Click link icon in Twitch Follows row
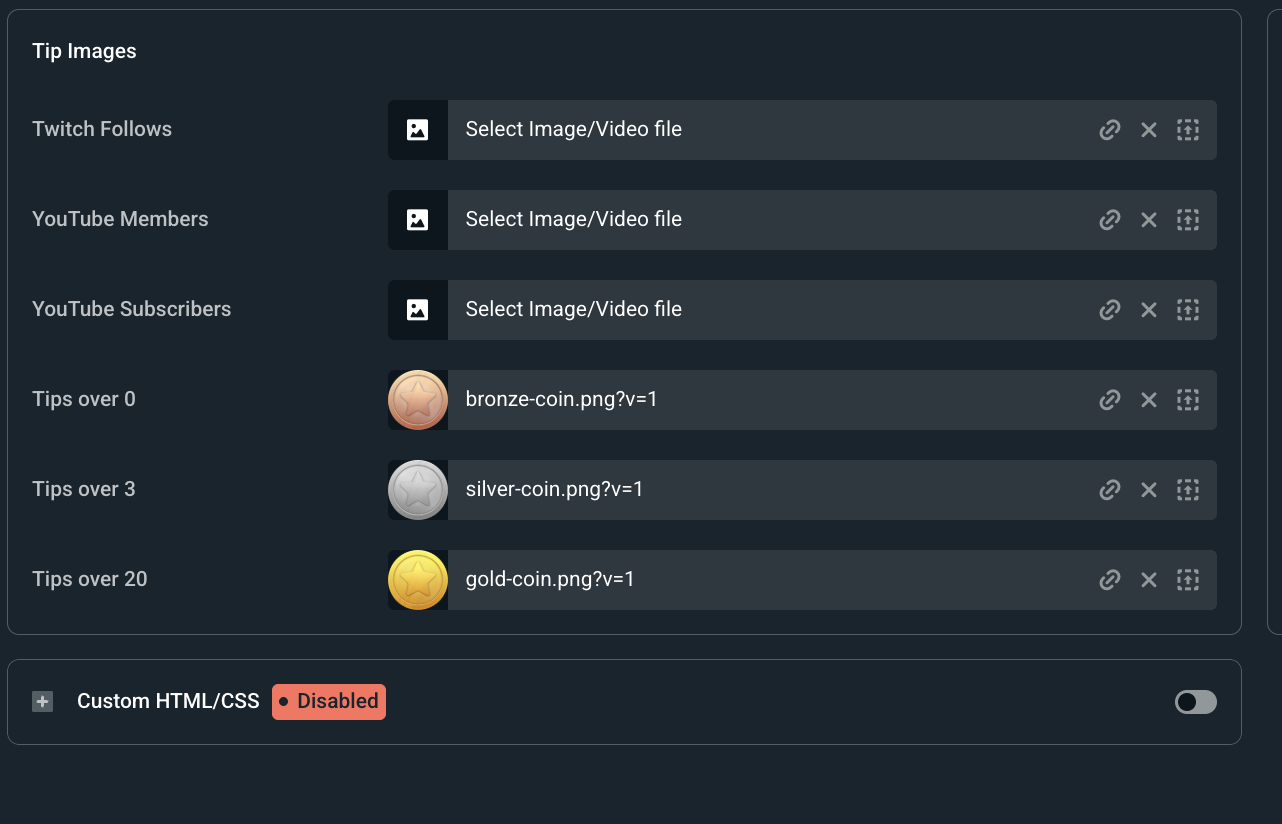The height and width of the screenshot is (824, 1282). [1109, 130]
